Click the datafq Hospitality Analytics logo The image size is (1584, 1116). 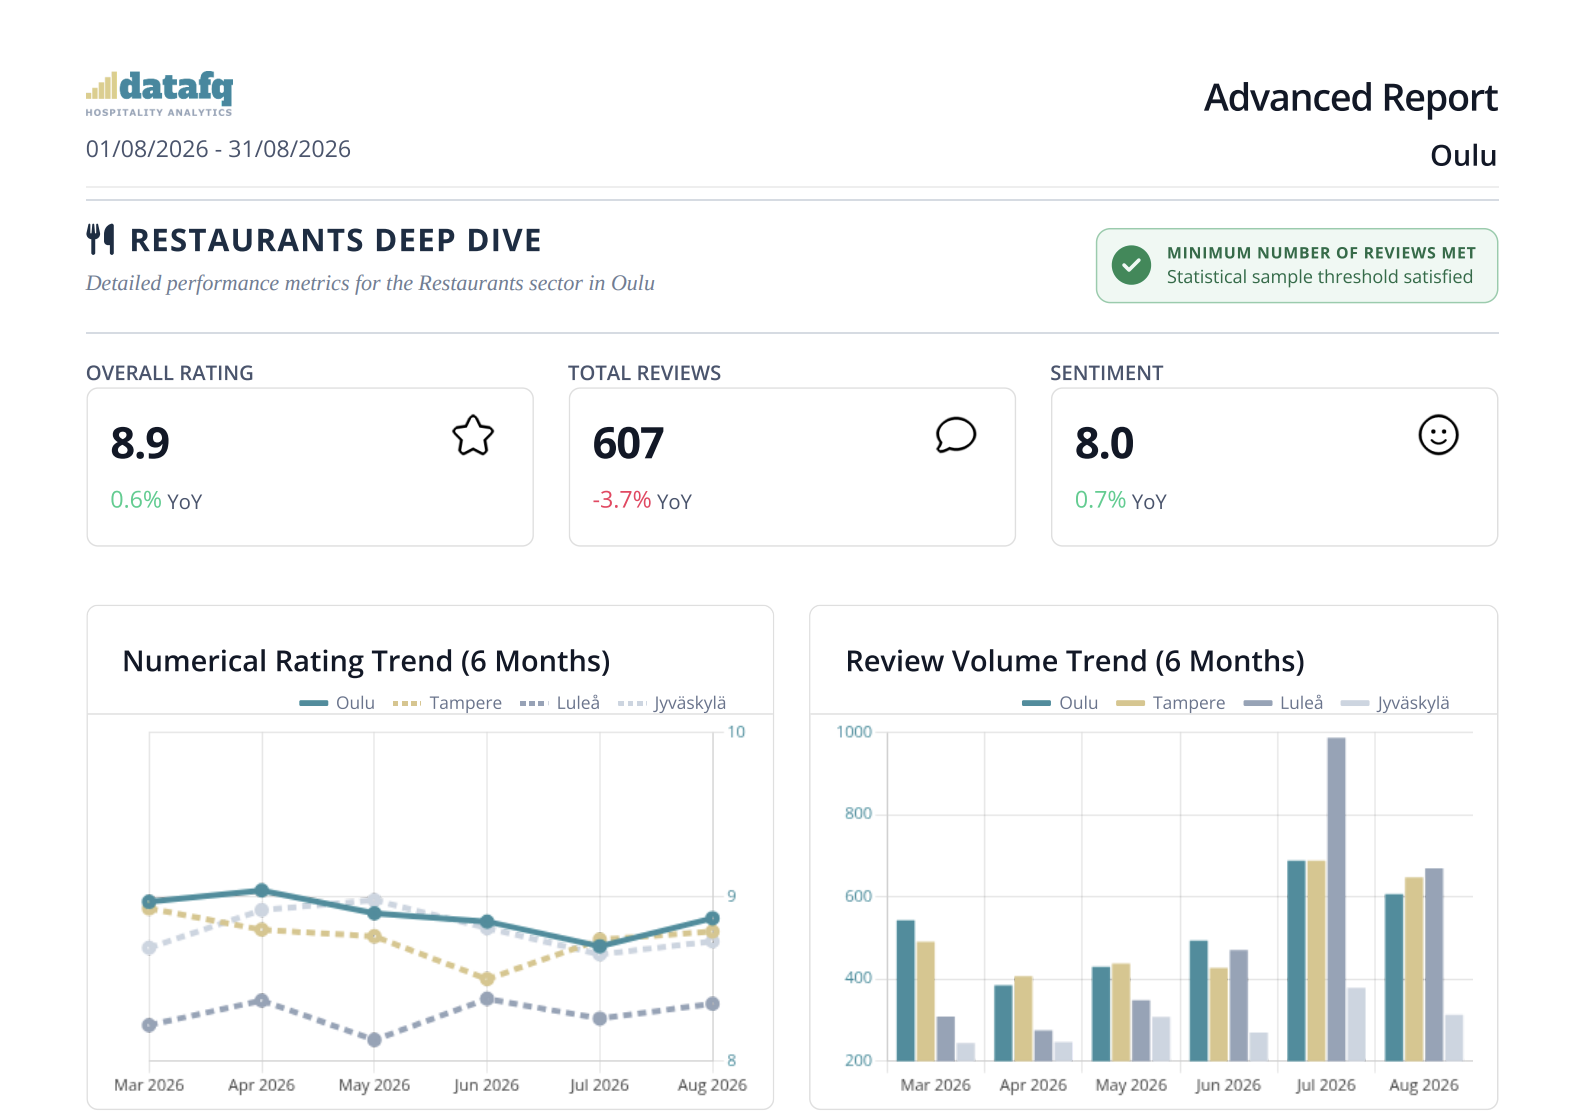click(x=159, y=94)
